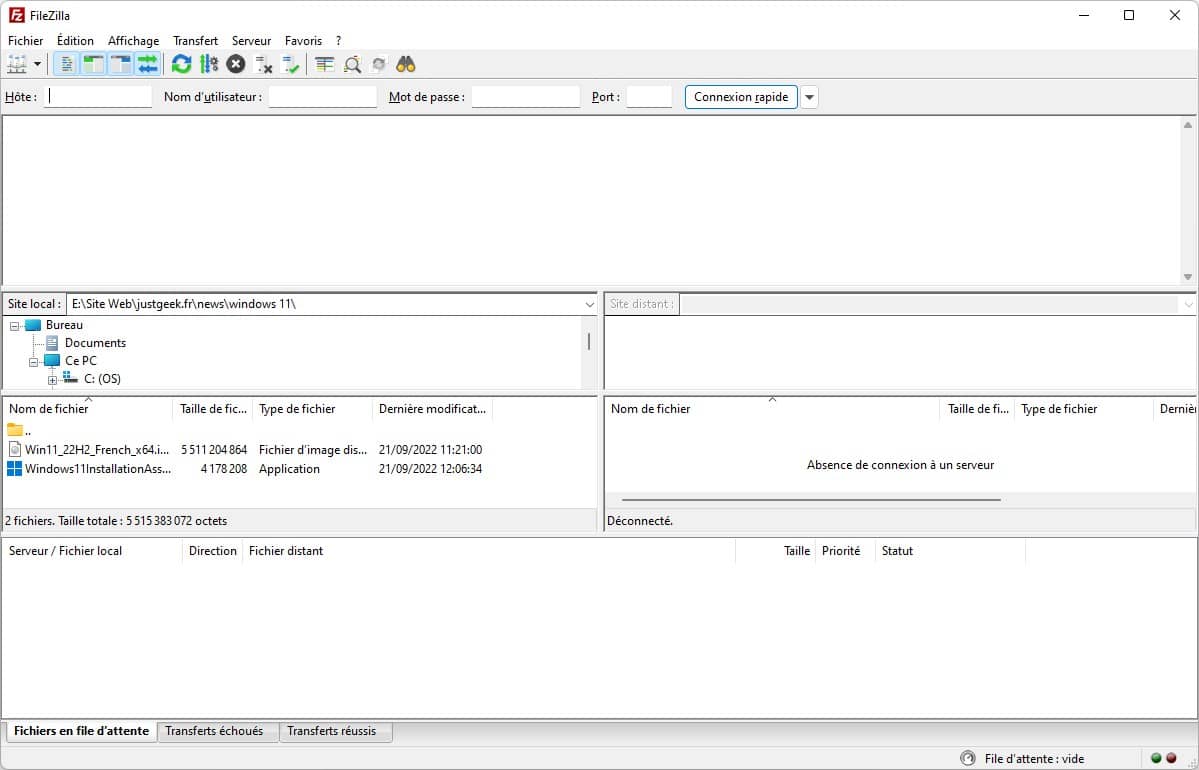Open the Serveur menu
The width and height of the screenshot is (1199, 770).
click(252, 41)
